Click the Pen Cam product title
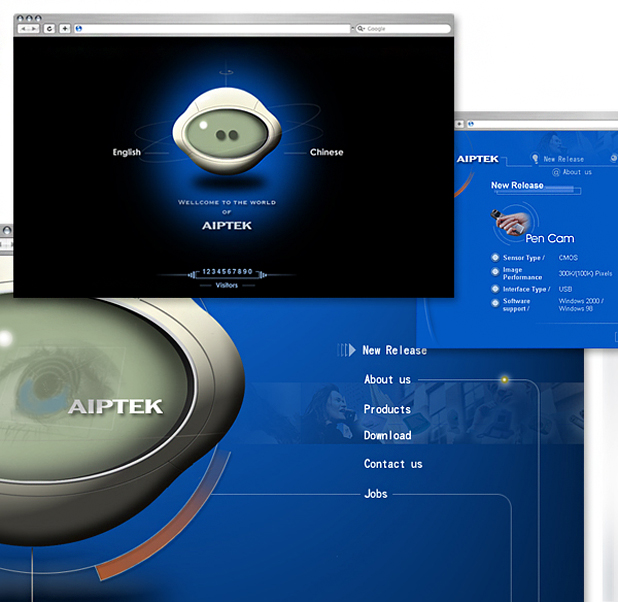 pyautogui.click(x=550, y=239)
